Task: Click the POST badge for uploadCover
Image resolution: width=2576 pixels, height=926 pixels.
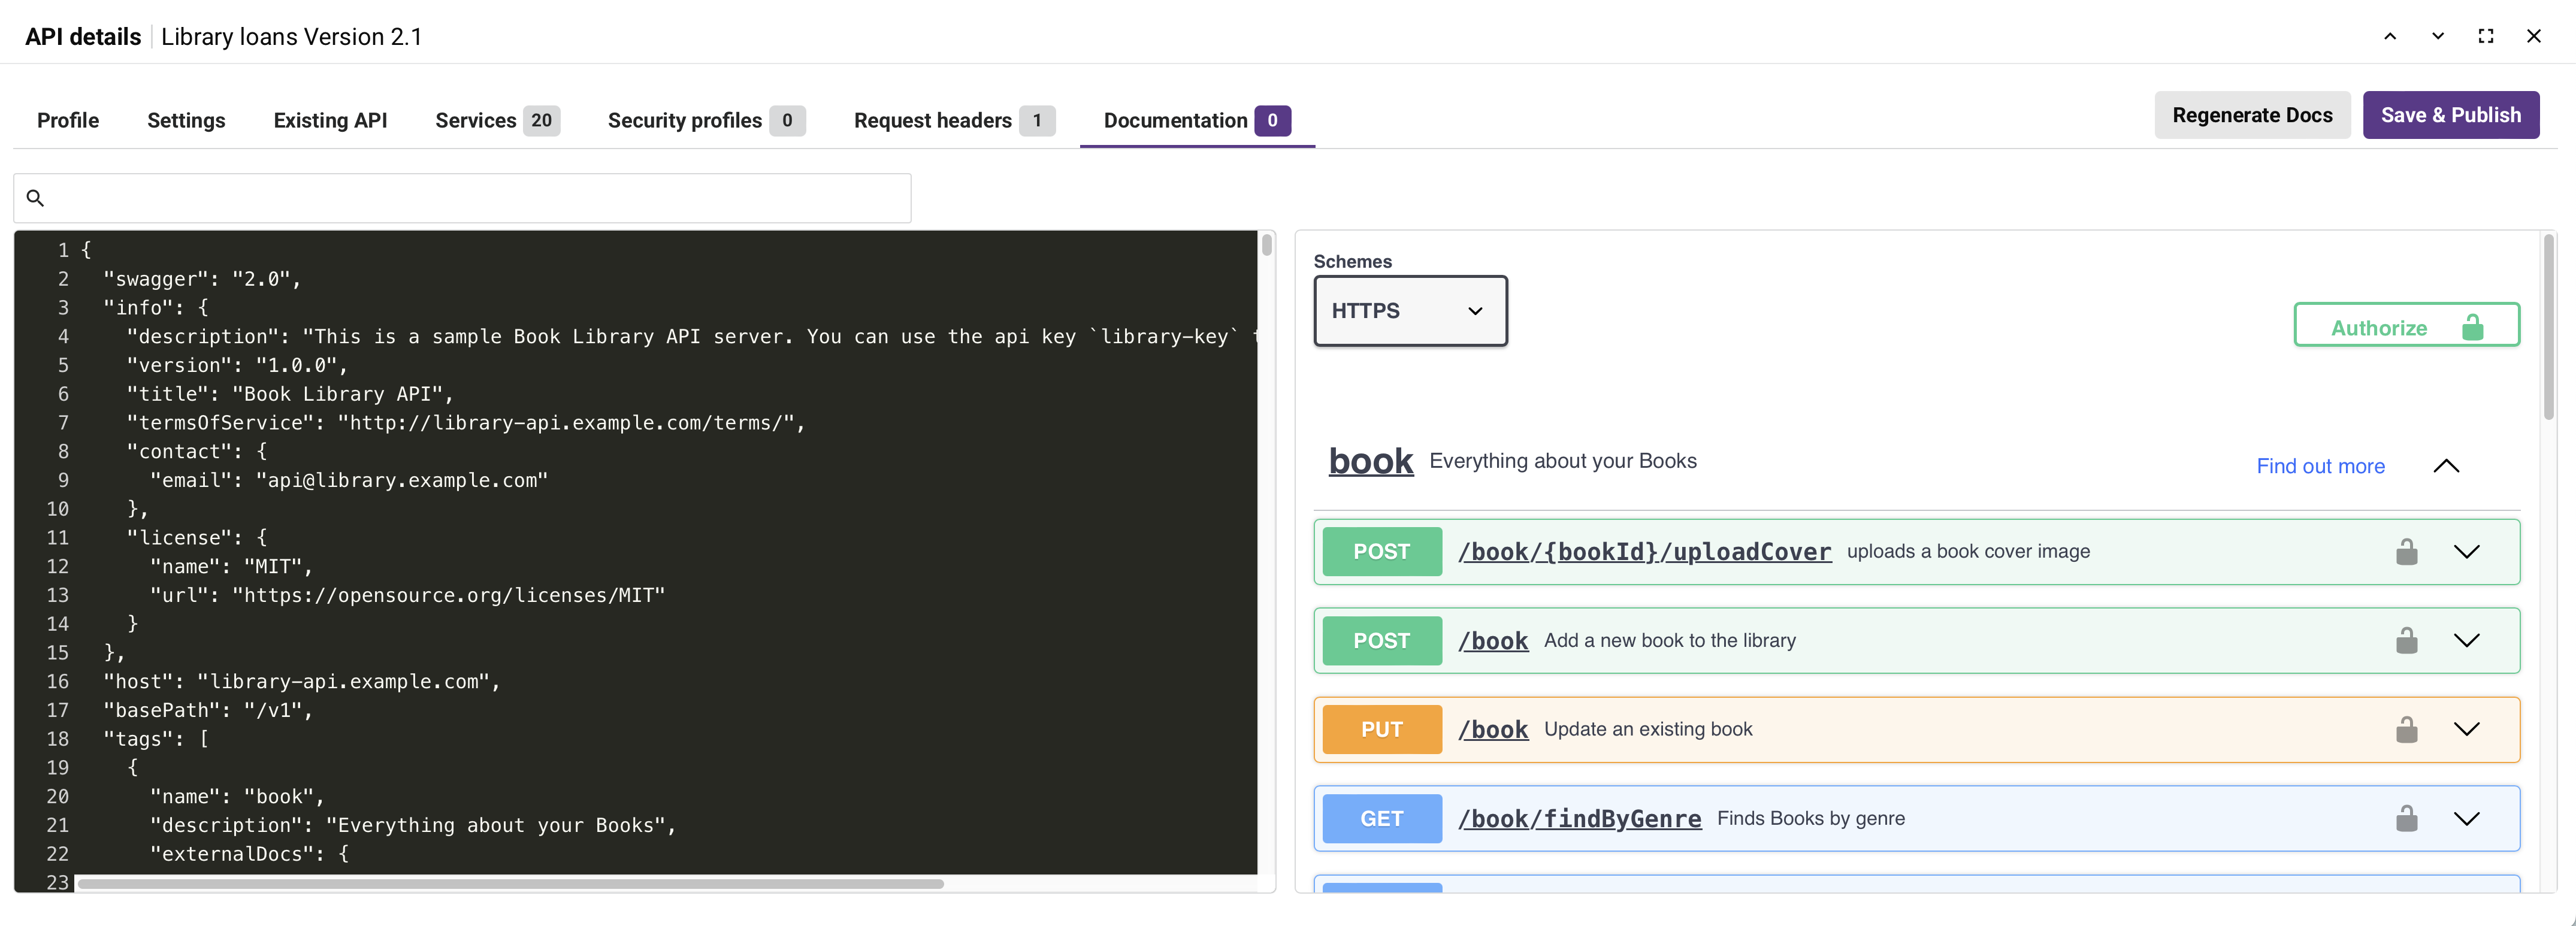Action: [x=1382, y=552]
